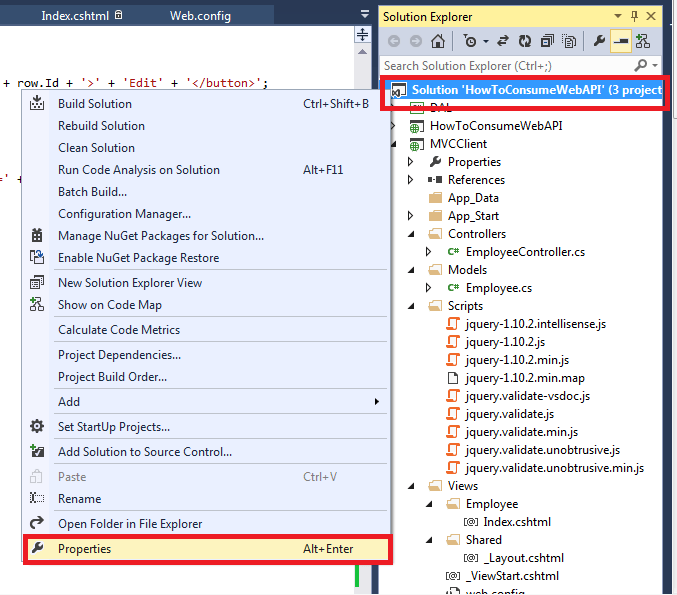Select the HowToConsumeWebAPI project
The height and width of the screenshot is (595, 677).
point(496,126)
